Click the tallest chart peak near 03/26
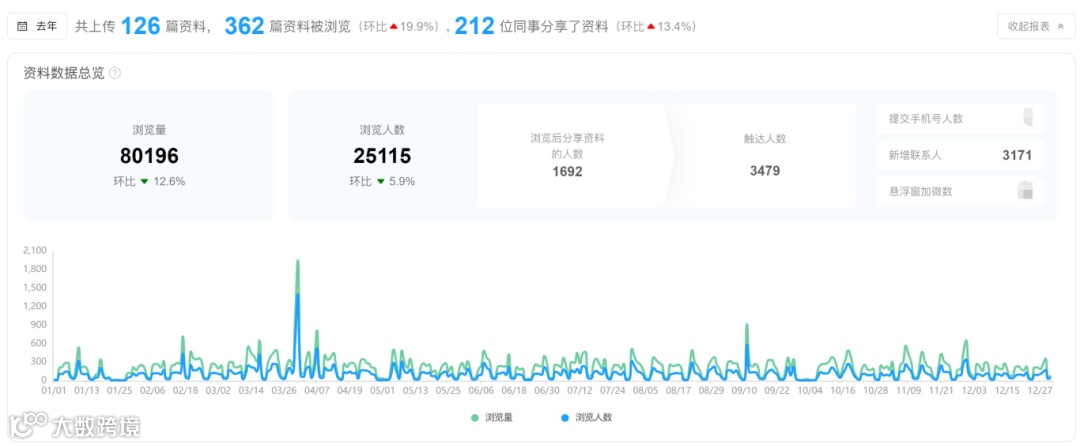 pos(298,261)
